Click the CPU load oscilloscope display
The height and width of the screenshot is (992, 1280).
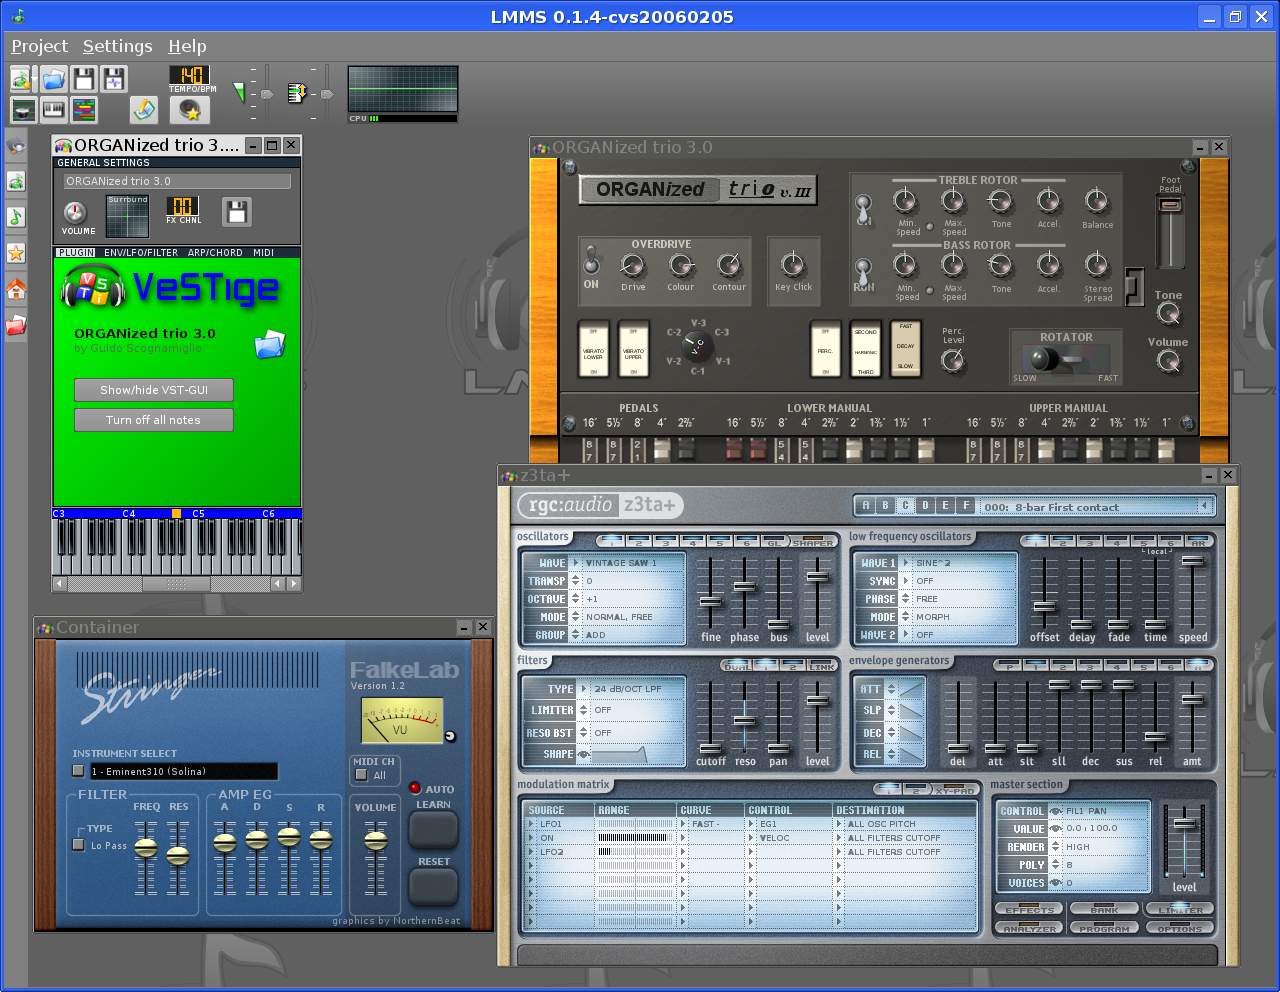pos(403,90)
